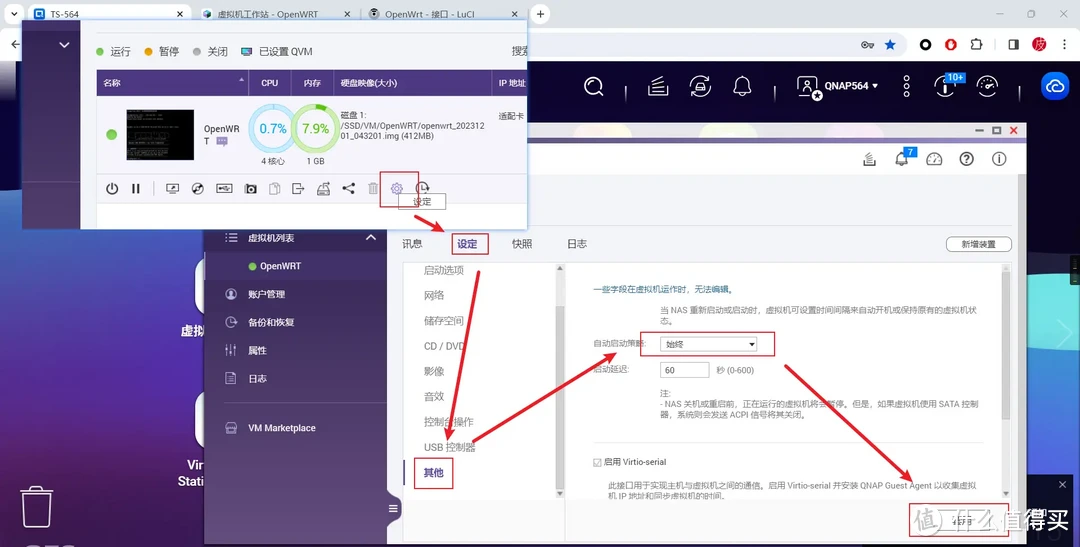Screen dimensions: 1080x547
Task: Open the QNAP564 user account dropdown
Action: 838,87
